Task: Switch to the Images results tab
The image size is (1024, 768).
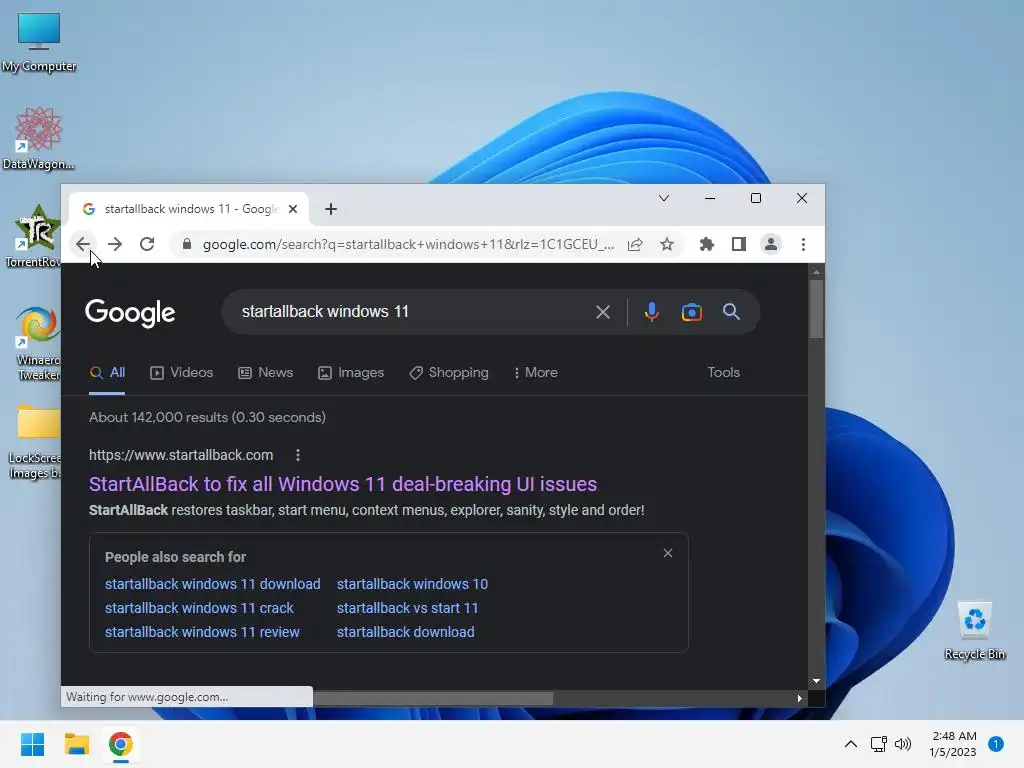Action: pyautogui.click(x=351, y=373)
